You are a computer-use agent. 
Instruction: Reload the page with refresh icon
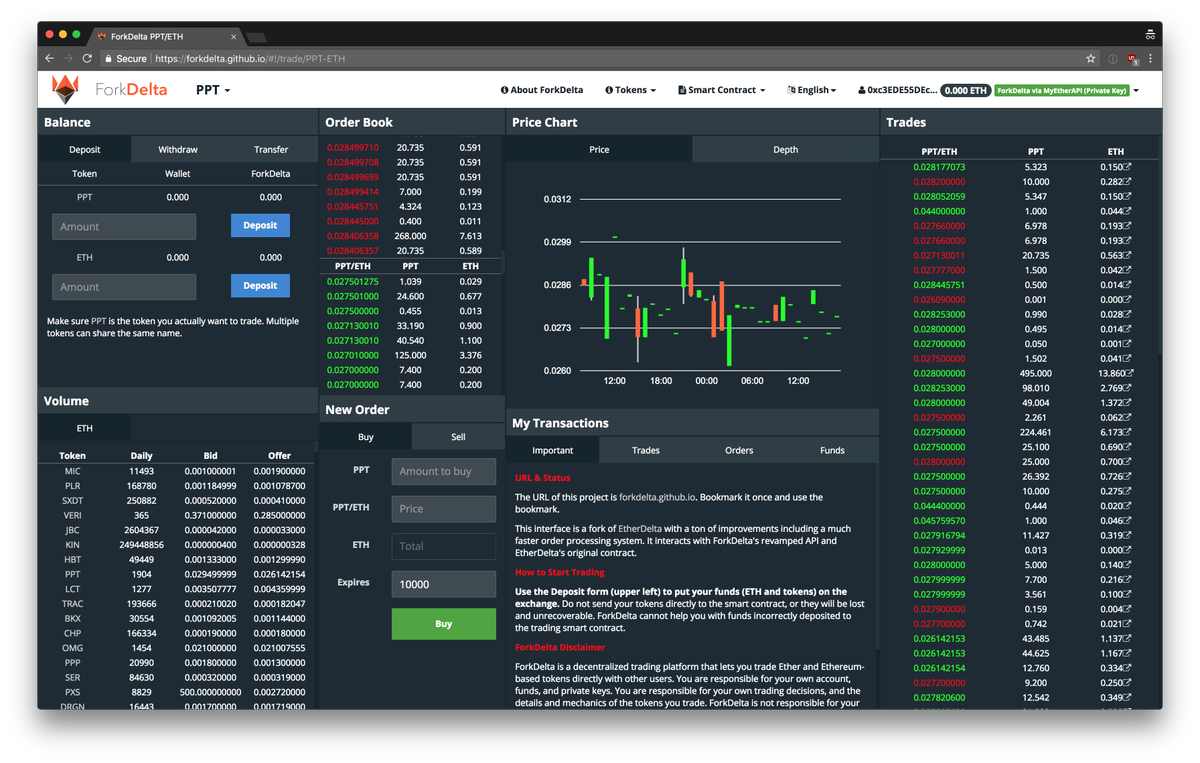(87, 59)
